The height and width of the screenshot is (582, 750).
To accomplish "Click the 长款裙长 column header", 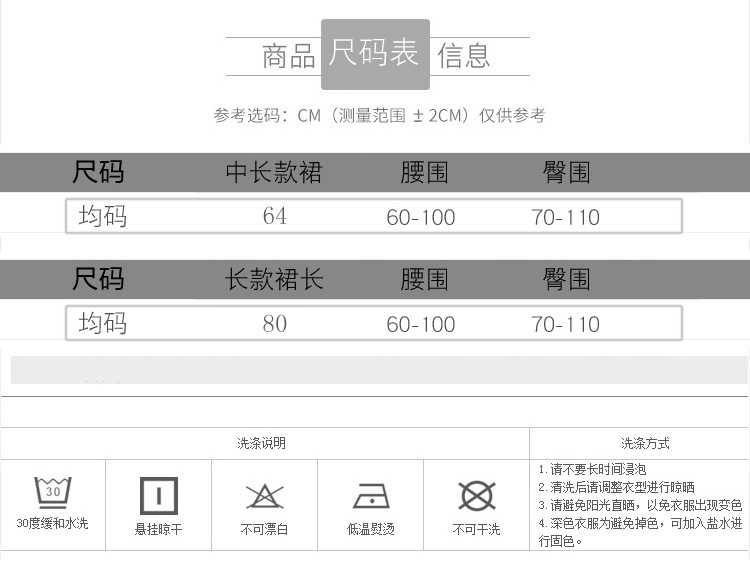I will (x=274, y=279).
